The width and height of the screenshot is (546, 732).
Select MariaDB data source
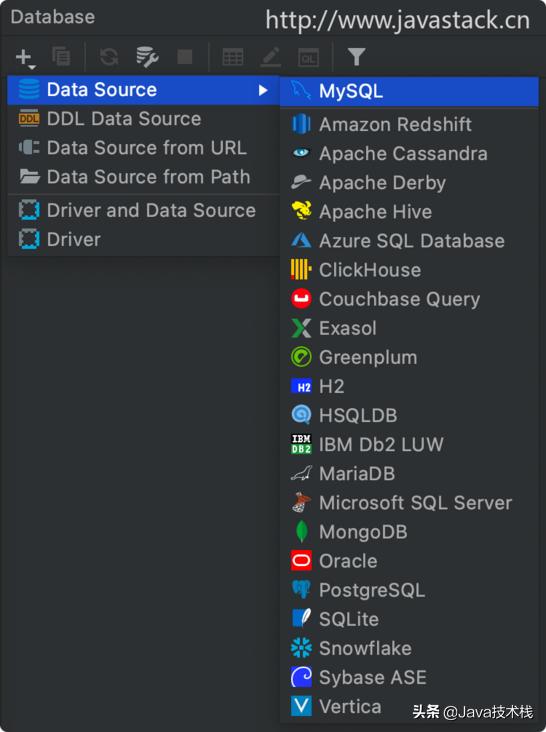(409, 473)
